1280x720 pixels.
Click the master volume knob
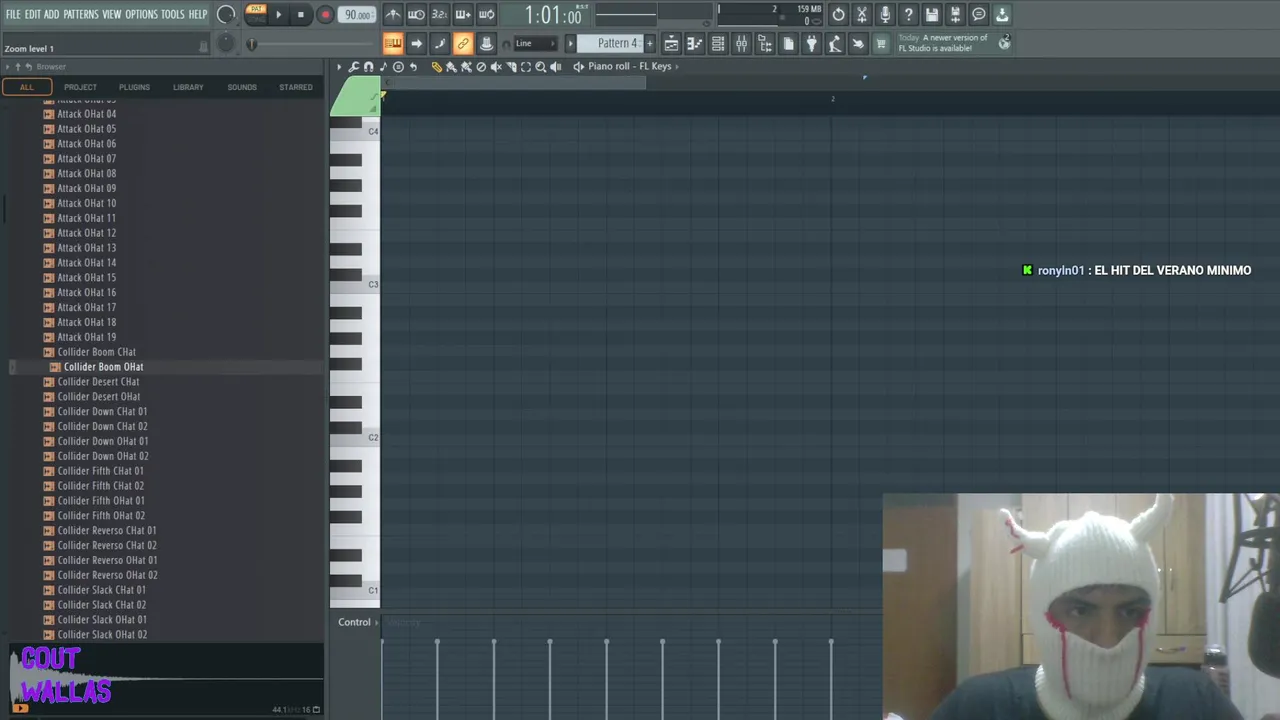[226, 14]
